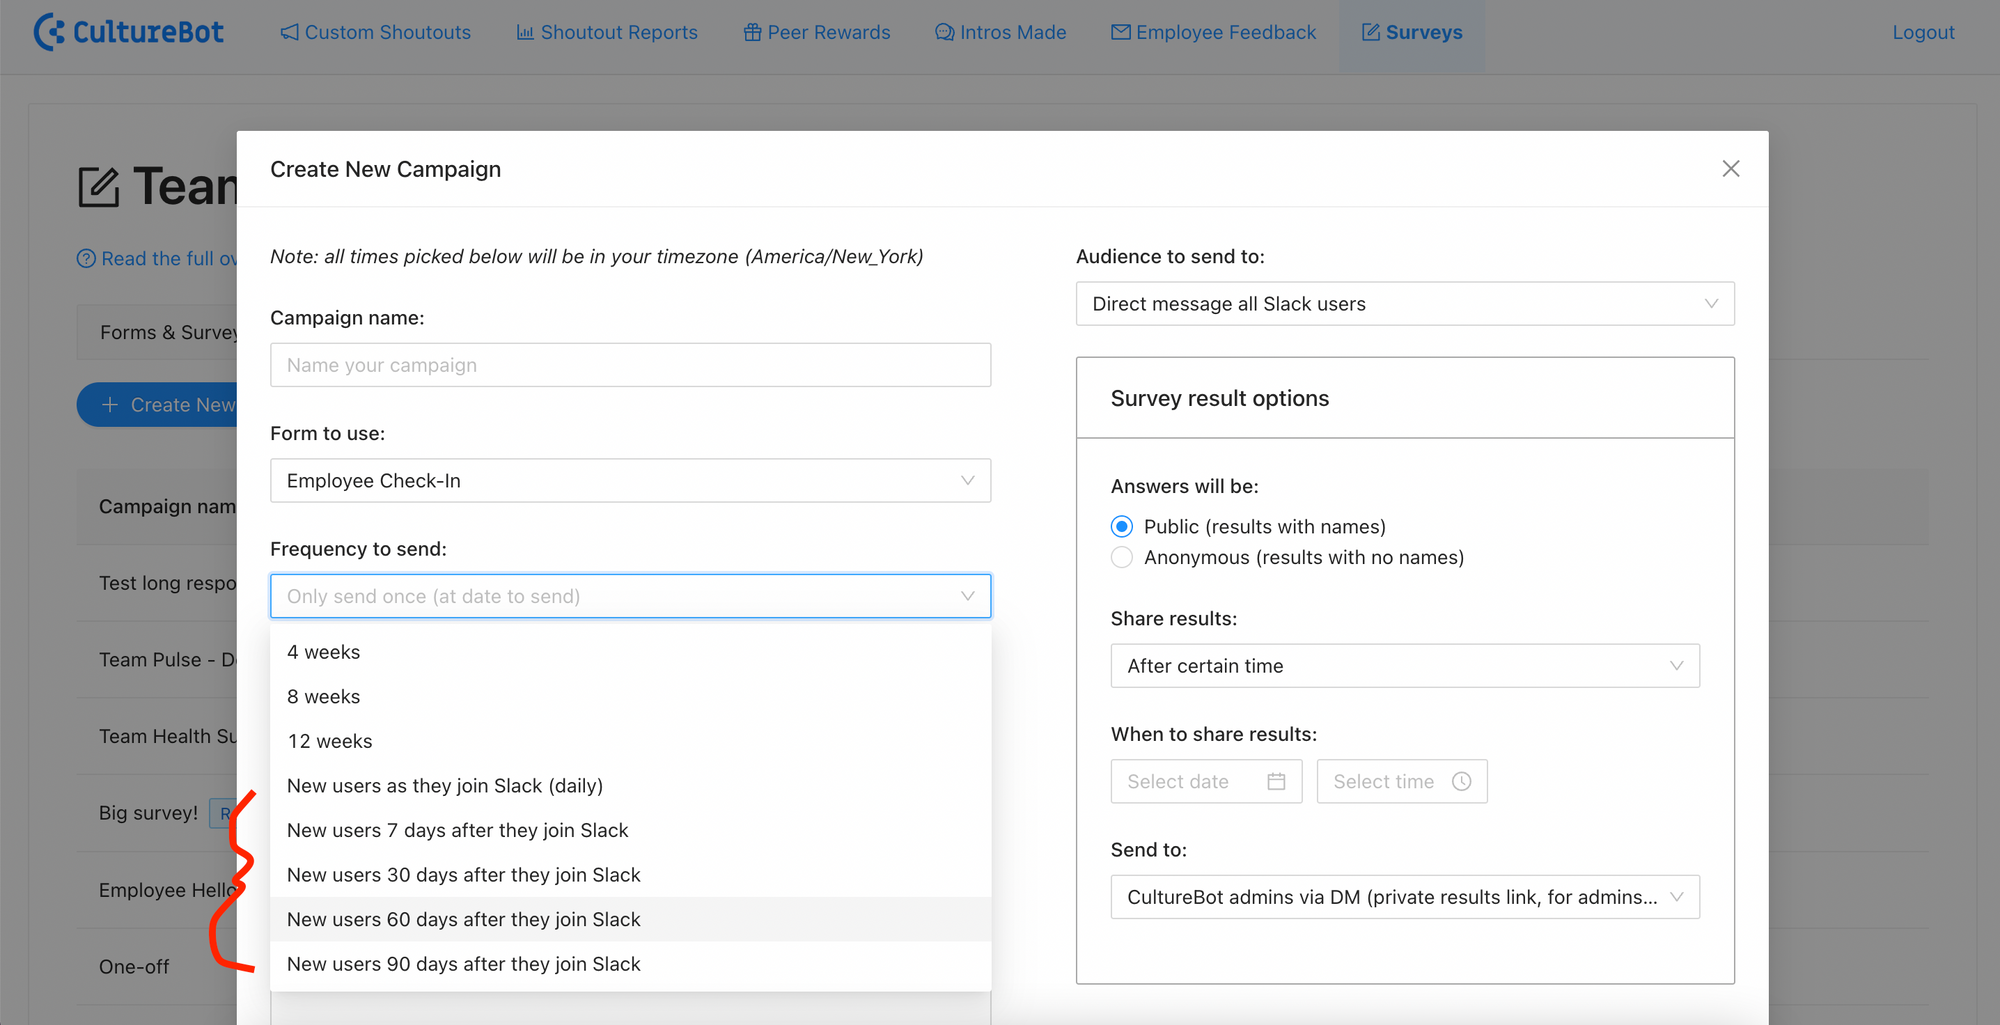Select New users 60 days after joining

[630, 919]
